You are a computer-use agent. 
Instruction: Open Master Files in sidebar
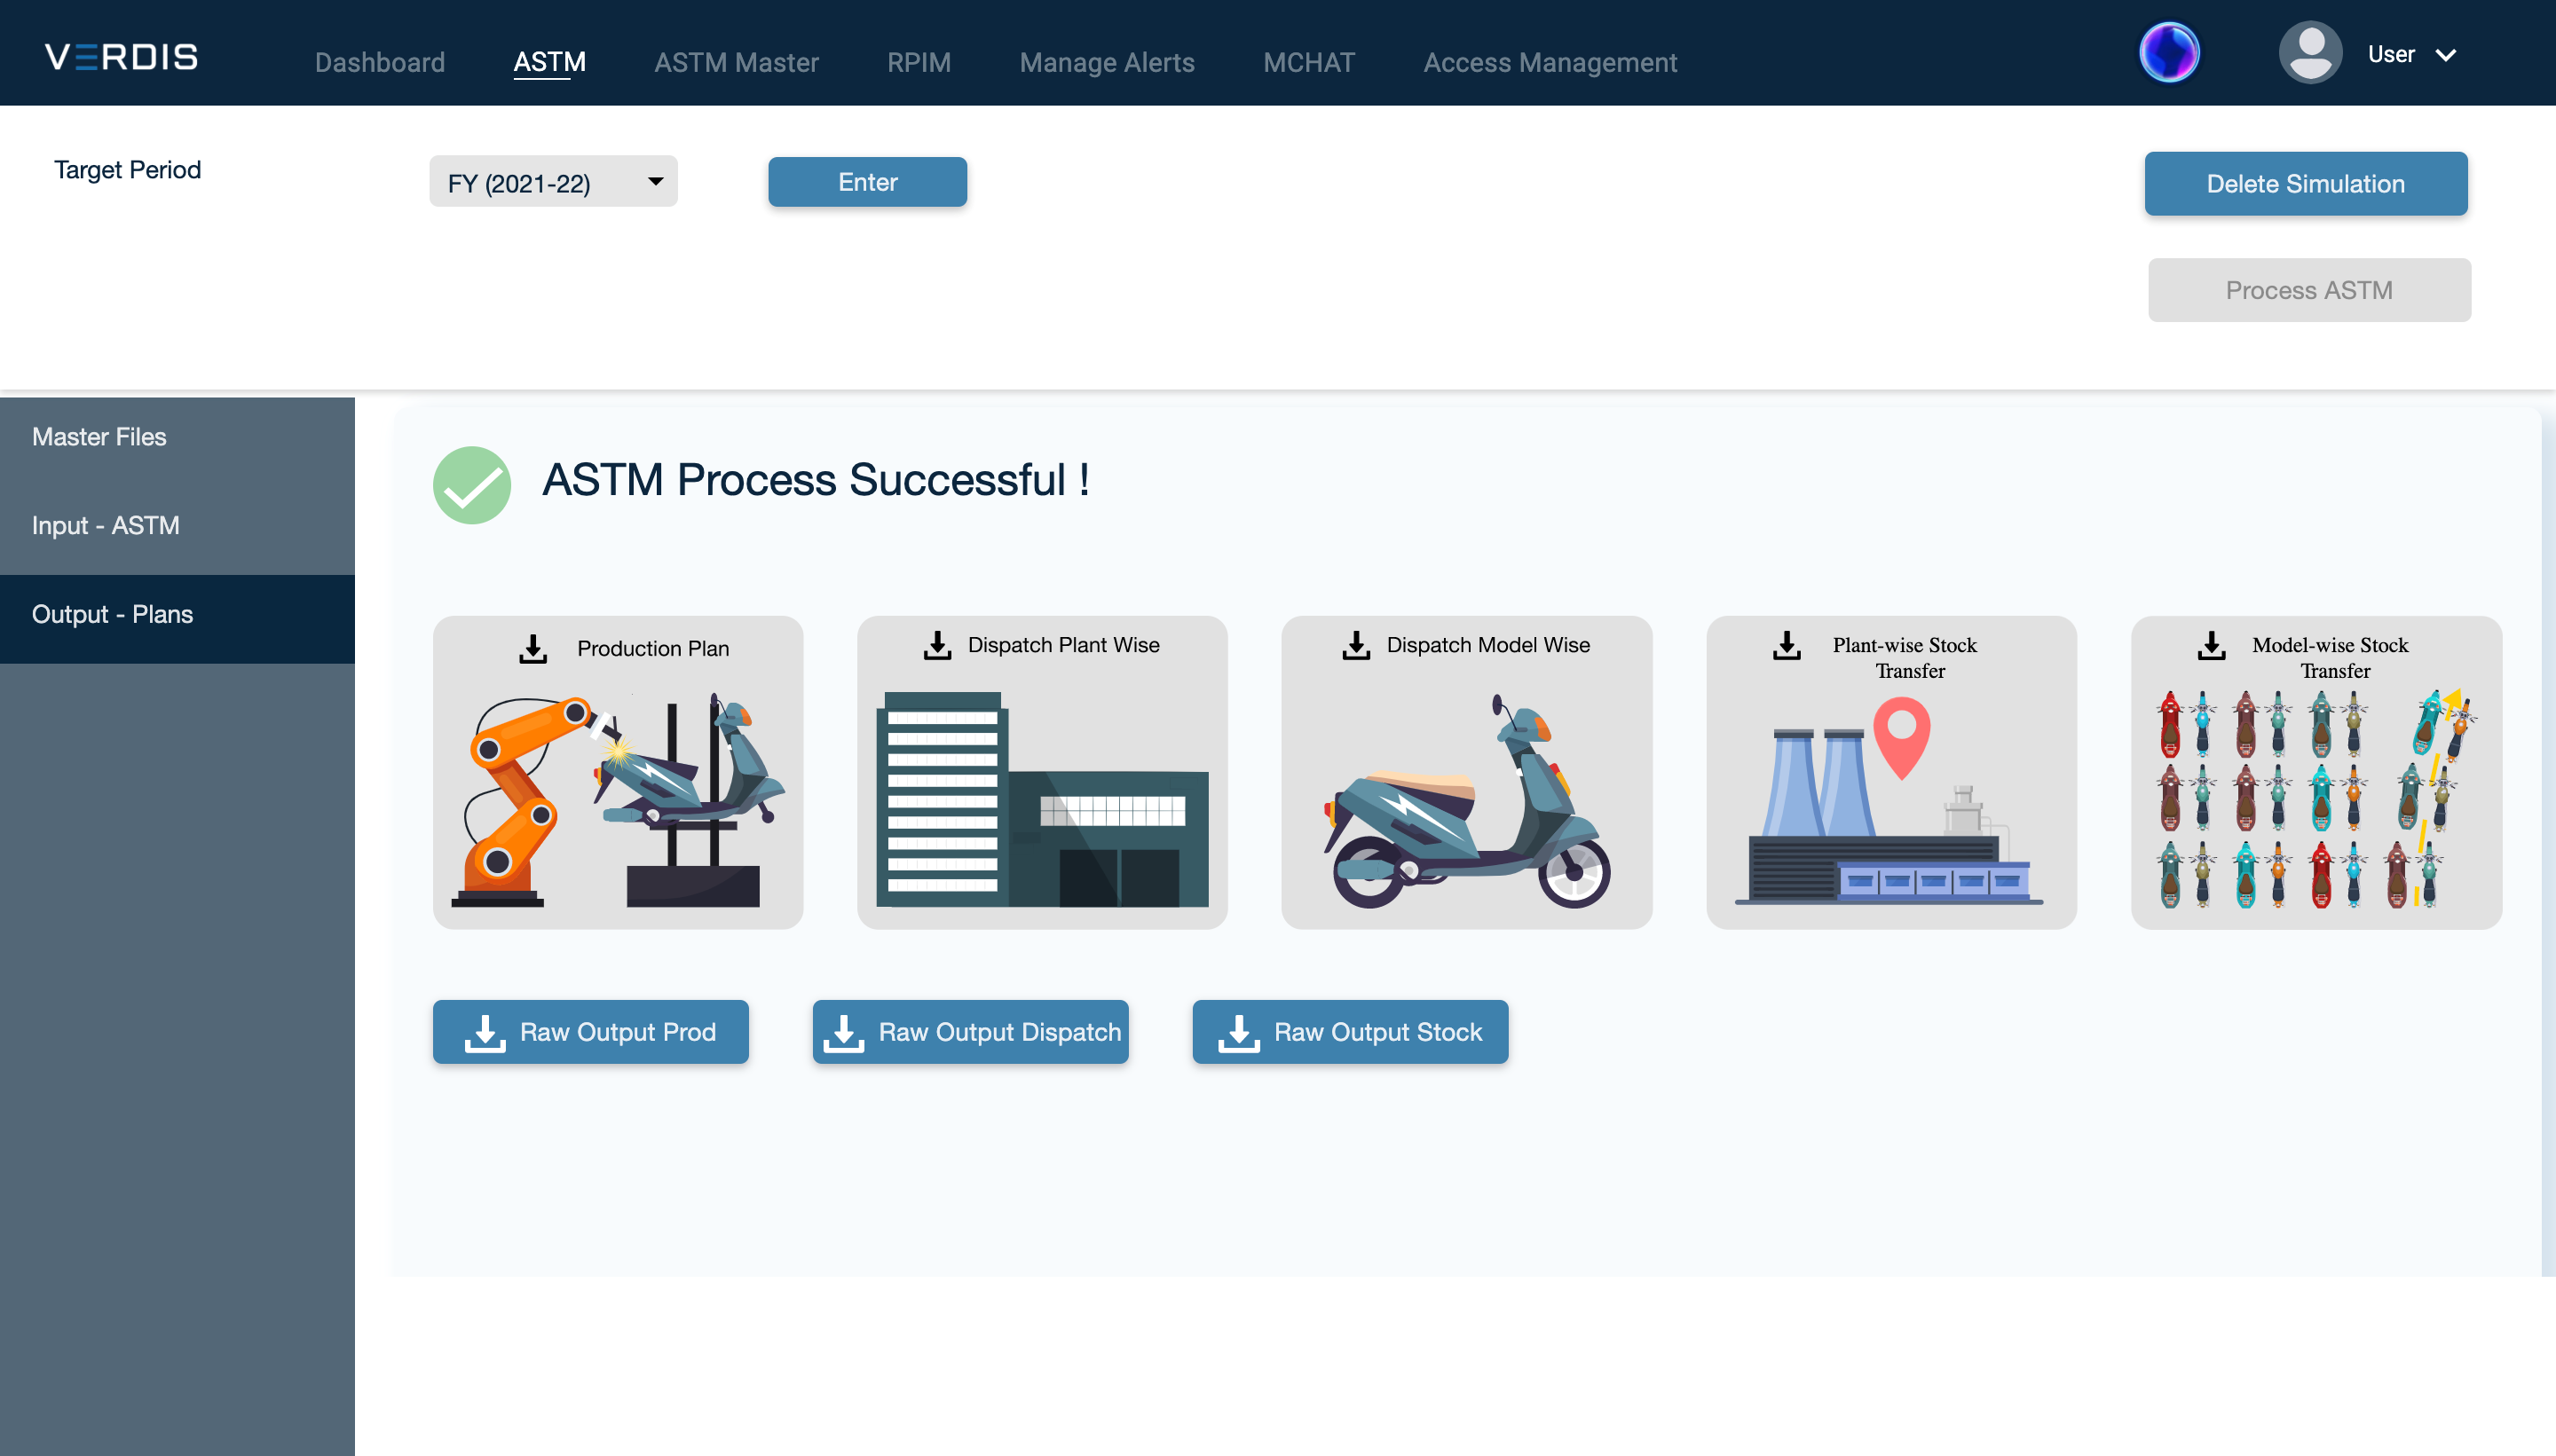177,437
